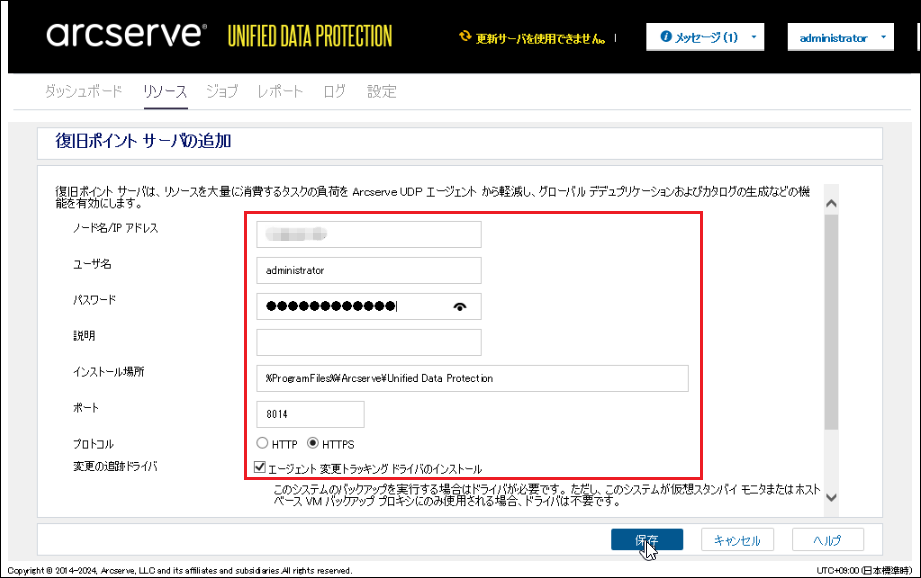Open the レポート tab

[280, 91]
